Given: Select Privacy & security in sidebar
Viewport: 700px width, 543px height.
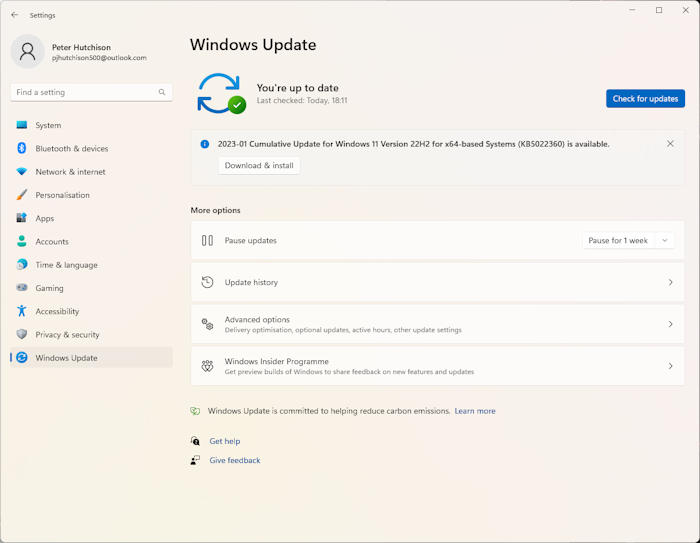Looking at the screenshot, I should pyautogui.click(x=92, y=334).
